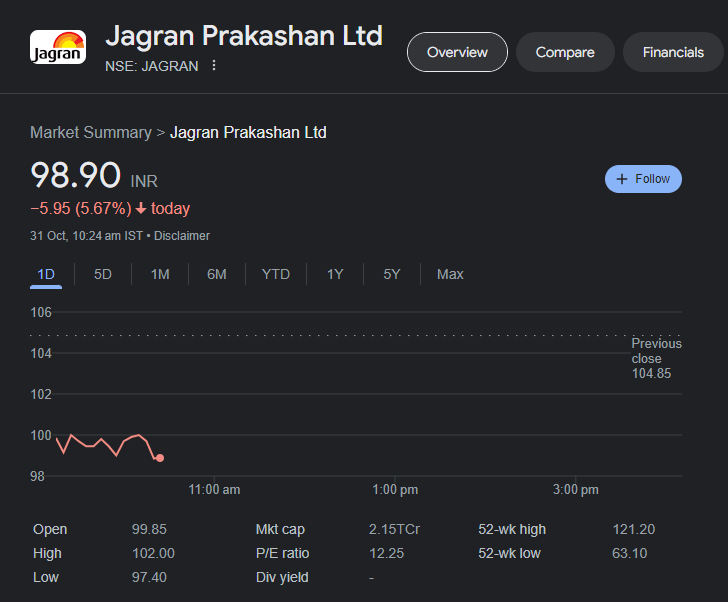The height and width of the screenshot is (602, 728).
Task: Click the 52-wk low value 63.10
Action: [x=630, y=553]
